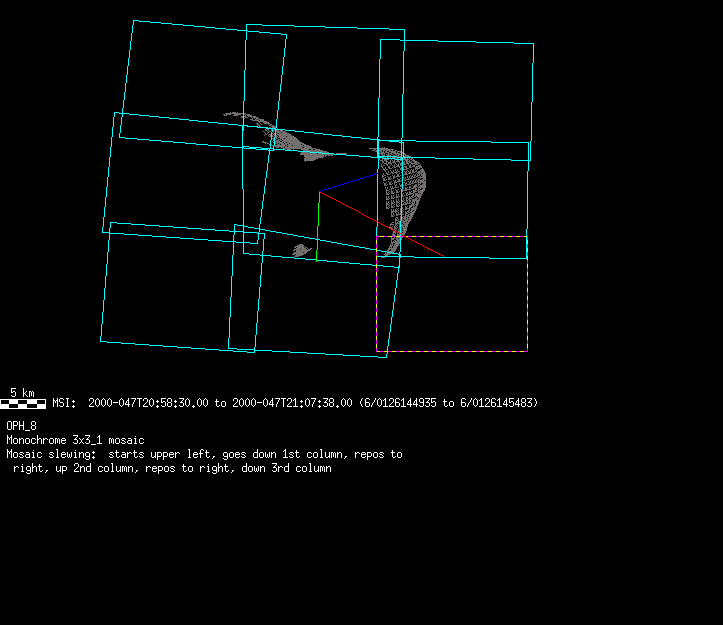Click the "5 km" scale label
This screenshot has width=723, height=625.
[22, 392]
